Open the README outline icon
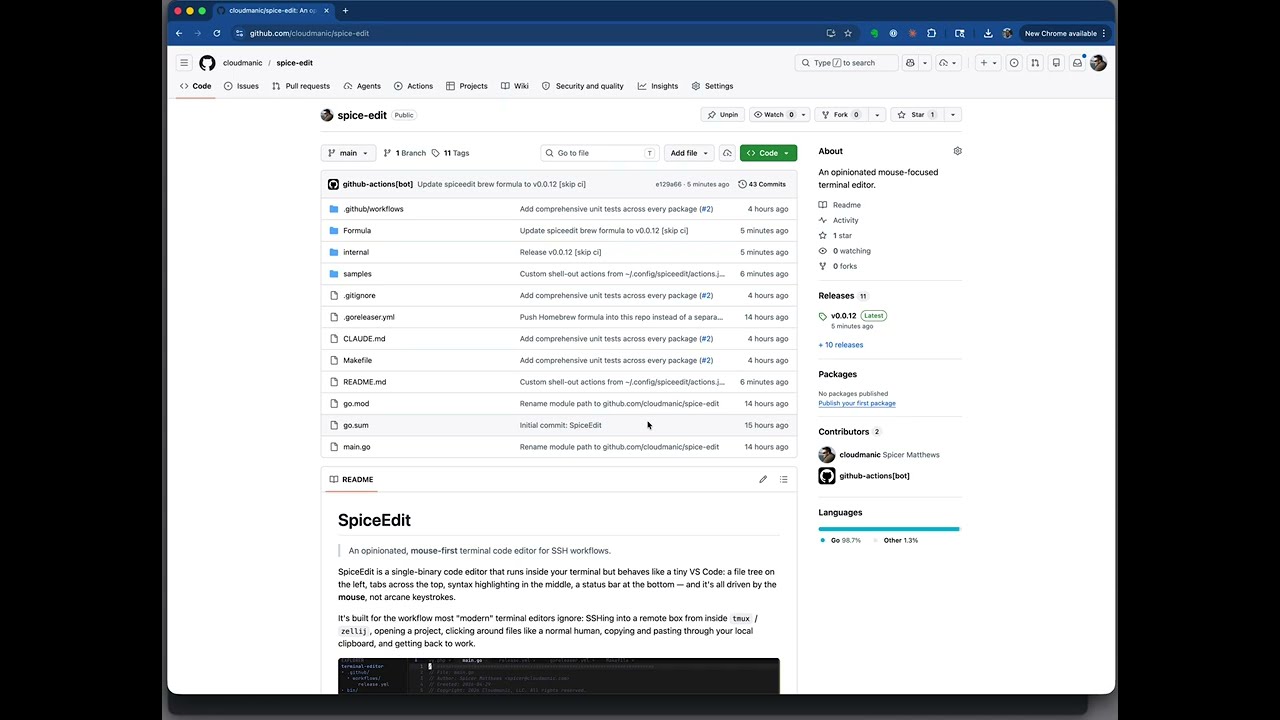 click(x=784, y=479)
